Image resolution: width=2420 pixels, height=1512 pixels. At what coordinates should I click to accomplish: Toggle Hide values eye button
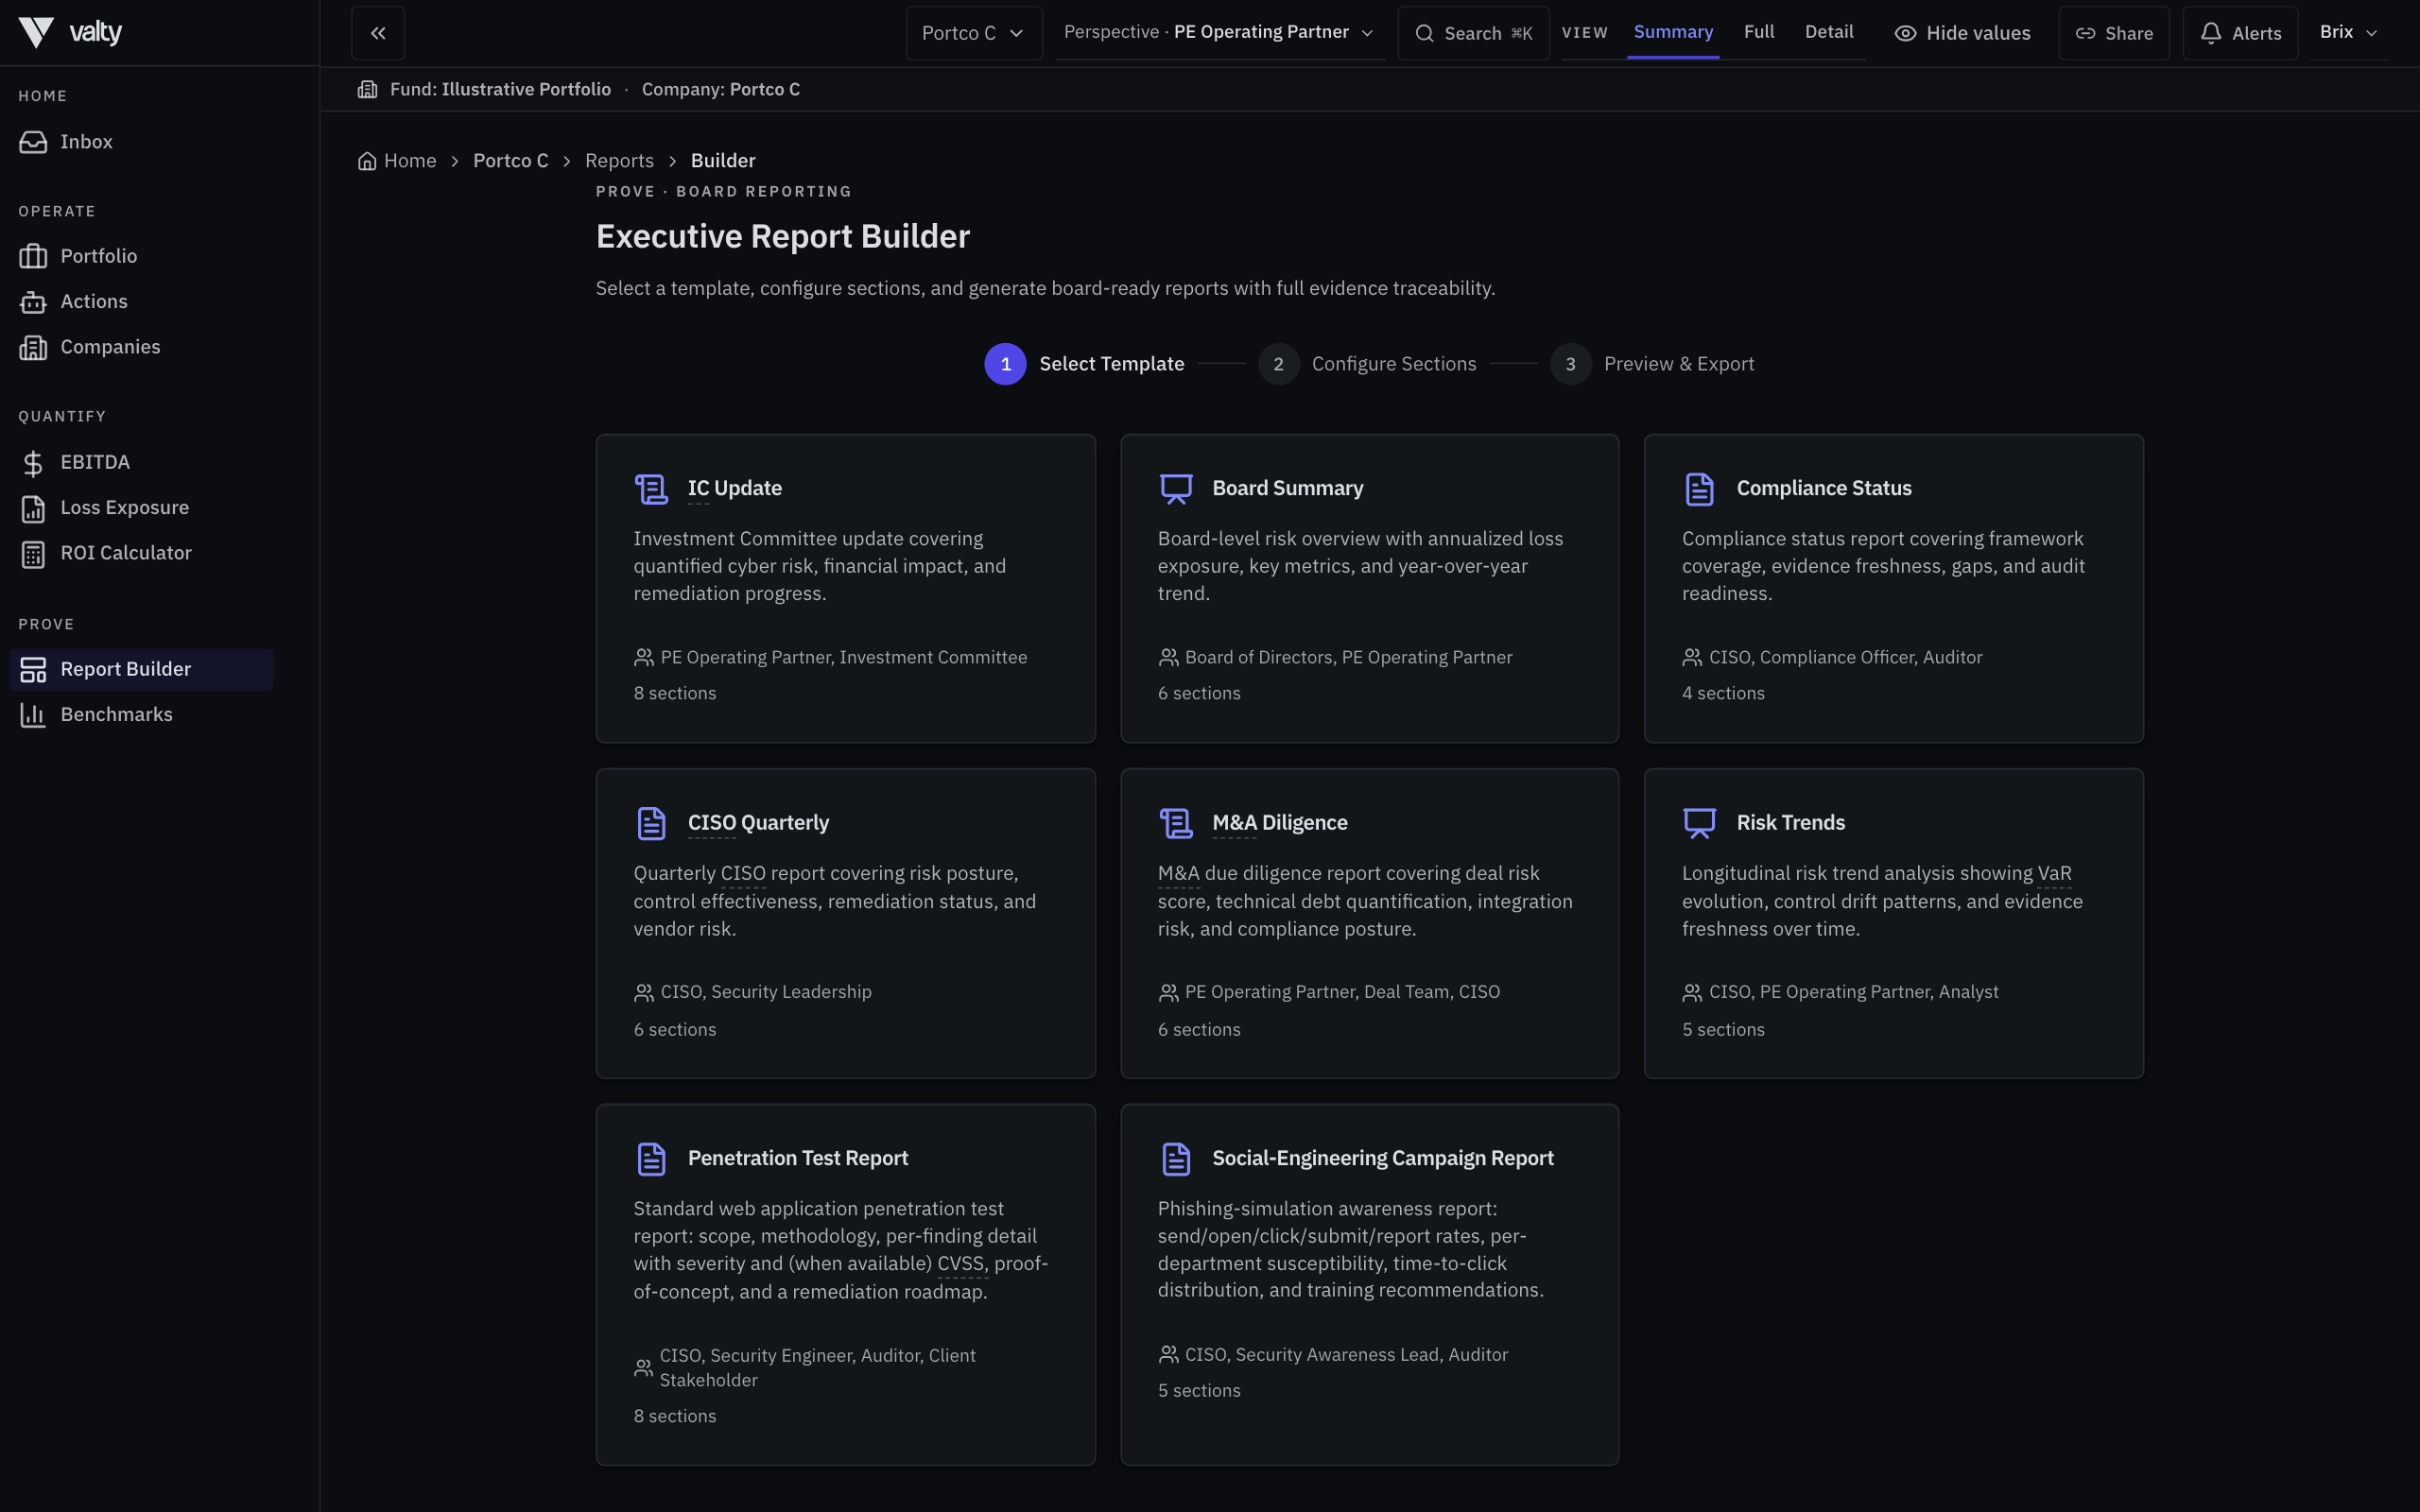[x=1962, y=33]
